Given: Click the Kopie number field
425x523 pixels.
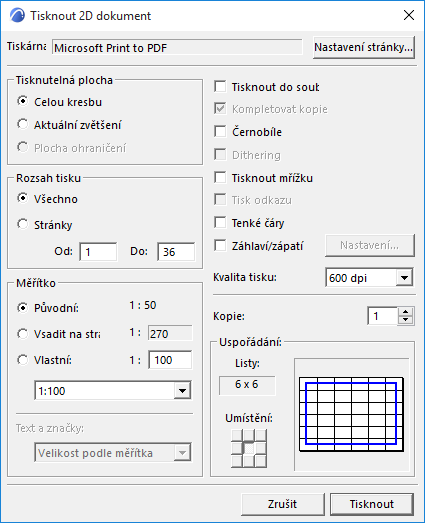Looking at the screenshot, I should point(383,316).
